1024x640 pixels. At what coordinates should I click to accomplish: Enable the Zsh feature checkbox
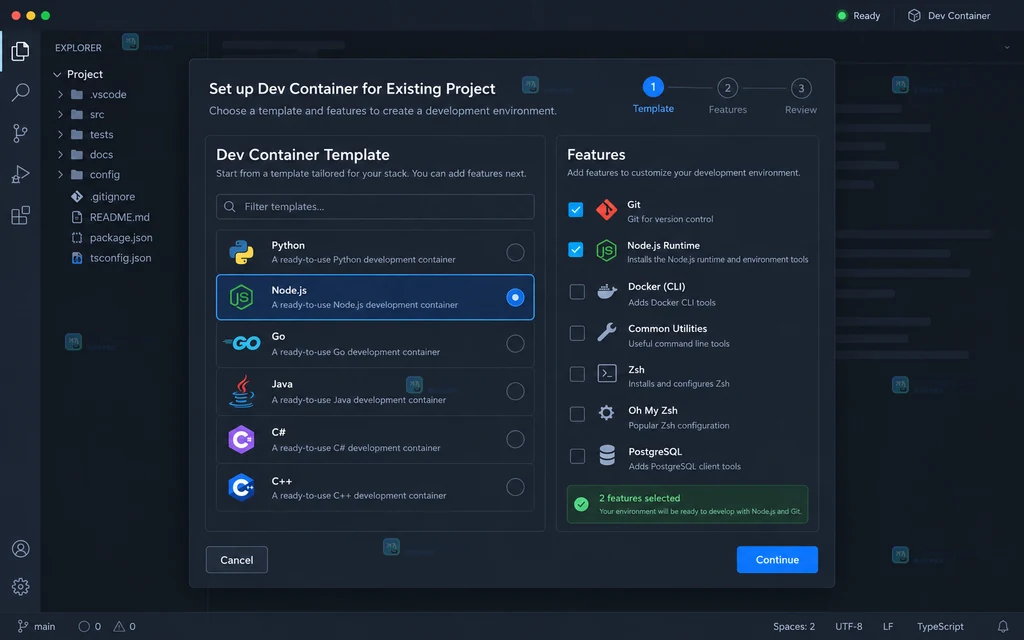click(577, 374)
